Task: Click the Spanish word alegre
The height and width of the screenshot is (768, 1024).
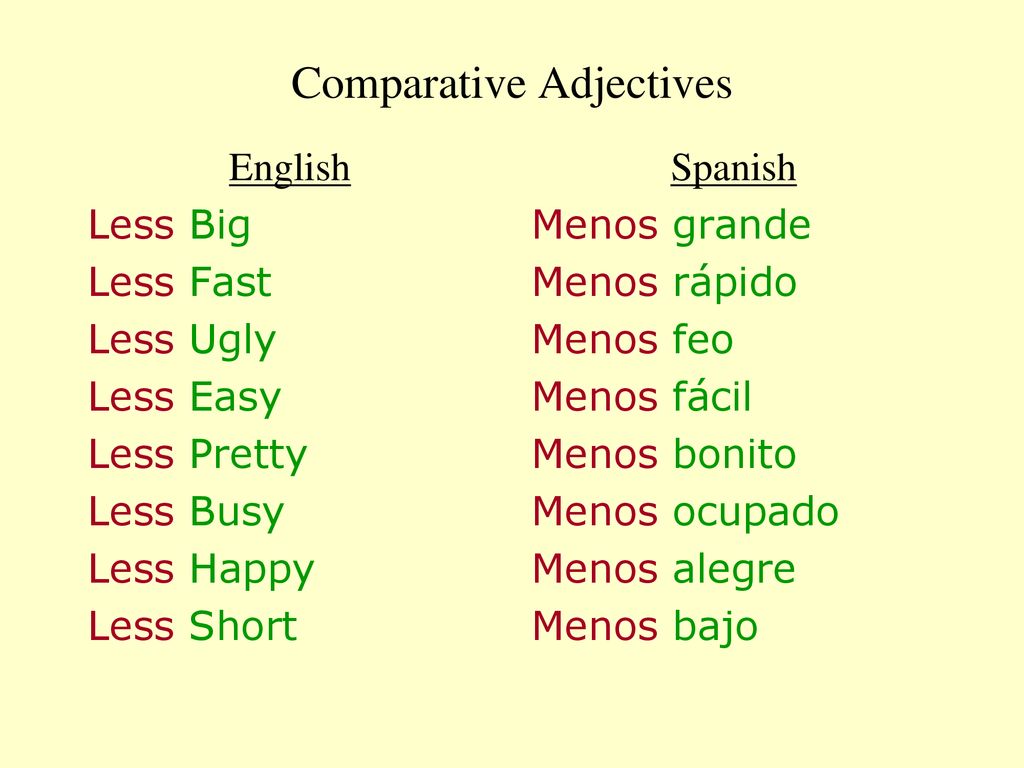Action: pyautogui.click(x=734, y=570)
